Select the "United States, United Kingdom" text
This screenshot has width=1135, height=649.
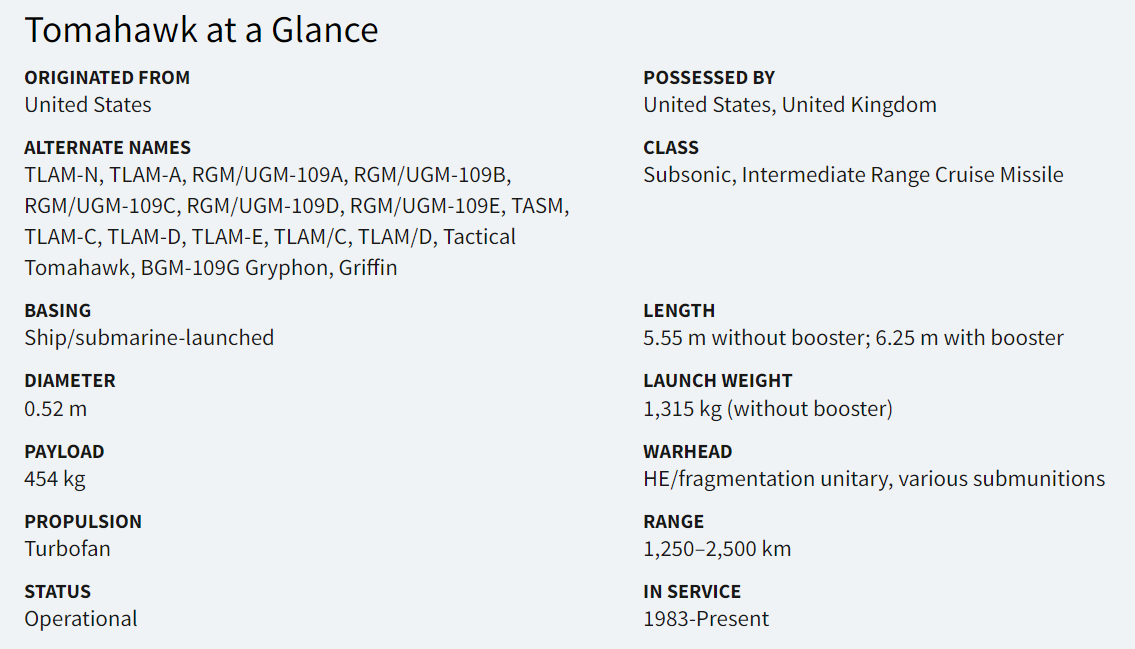[x=790, y=105]
